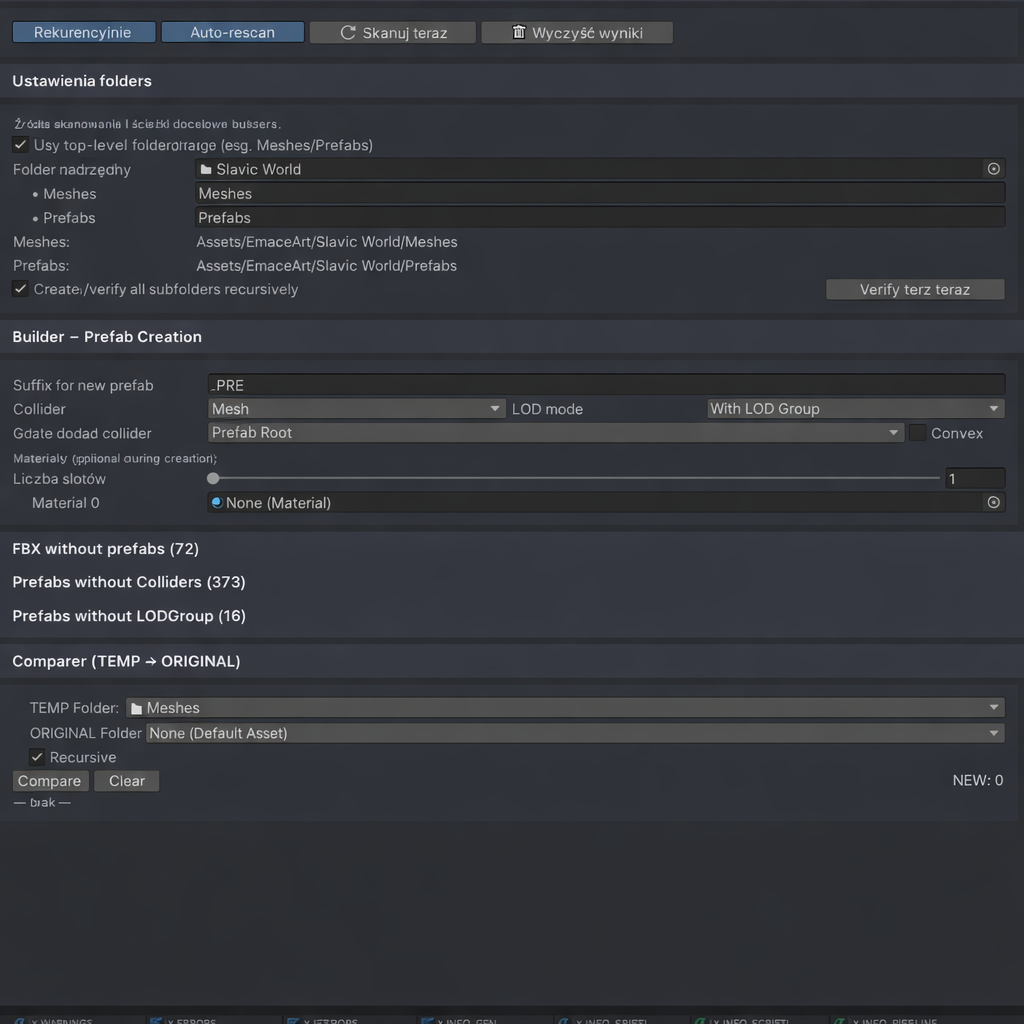This screenshot has height=1024, width=1024.
Task: Open object picker for Folder nadrzędny
Action: click(x=993, y=170)
